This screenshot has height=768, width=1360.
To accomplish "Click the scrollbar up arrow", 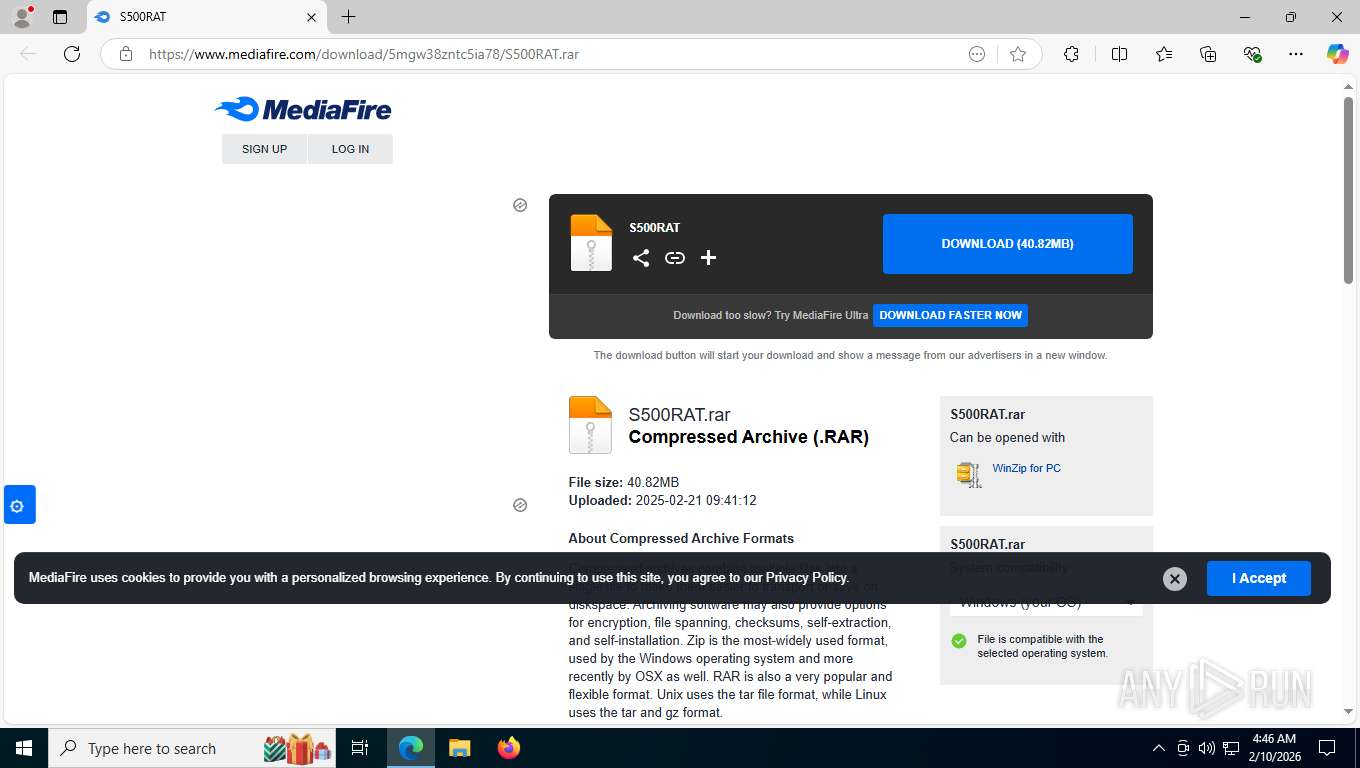I will [1348, 86].
